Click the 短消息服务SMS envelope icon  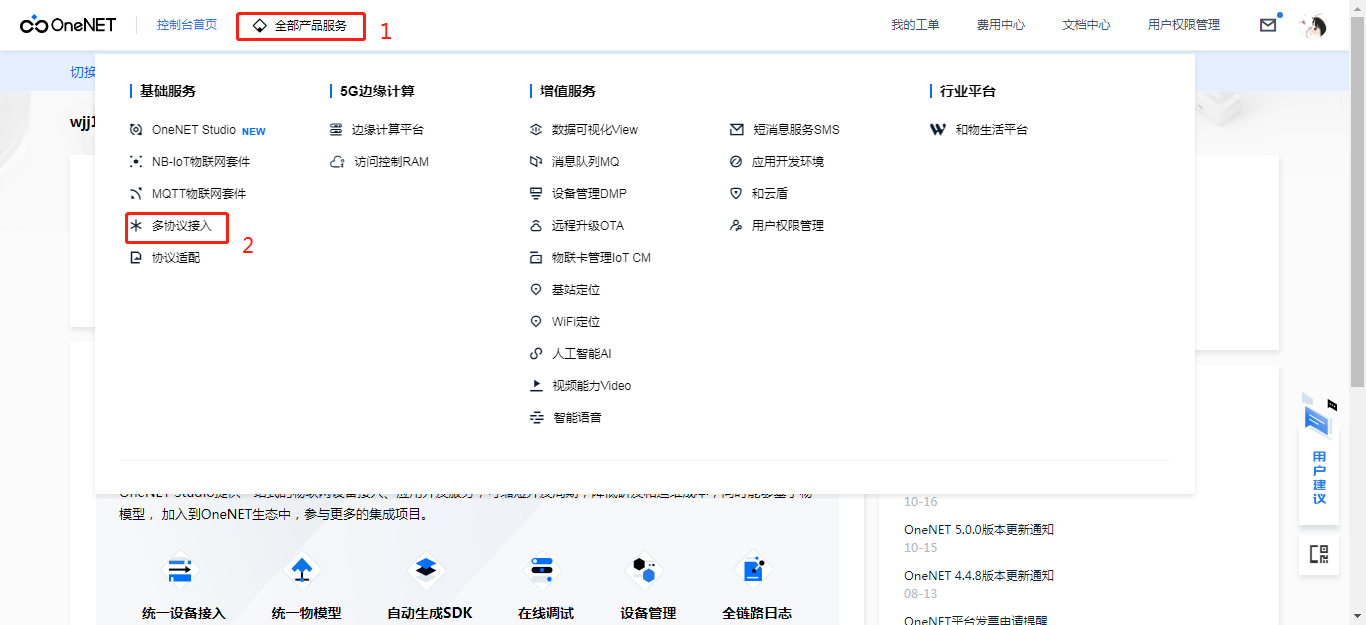[737, 130]
